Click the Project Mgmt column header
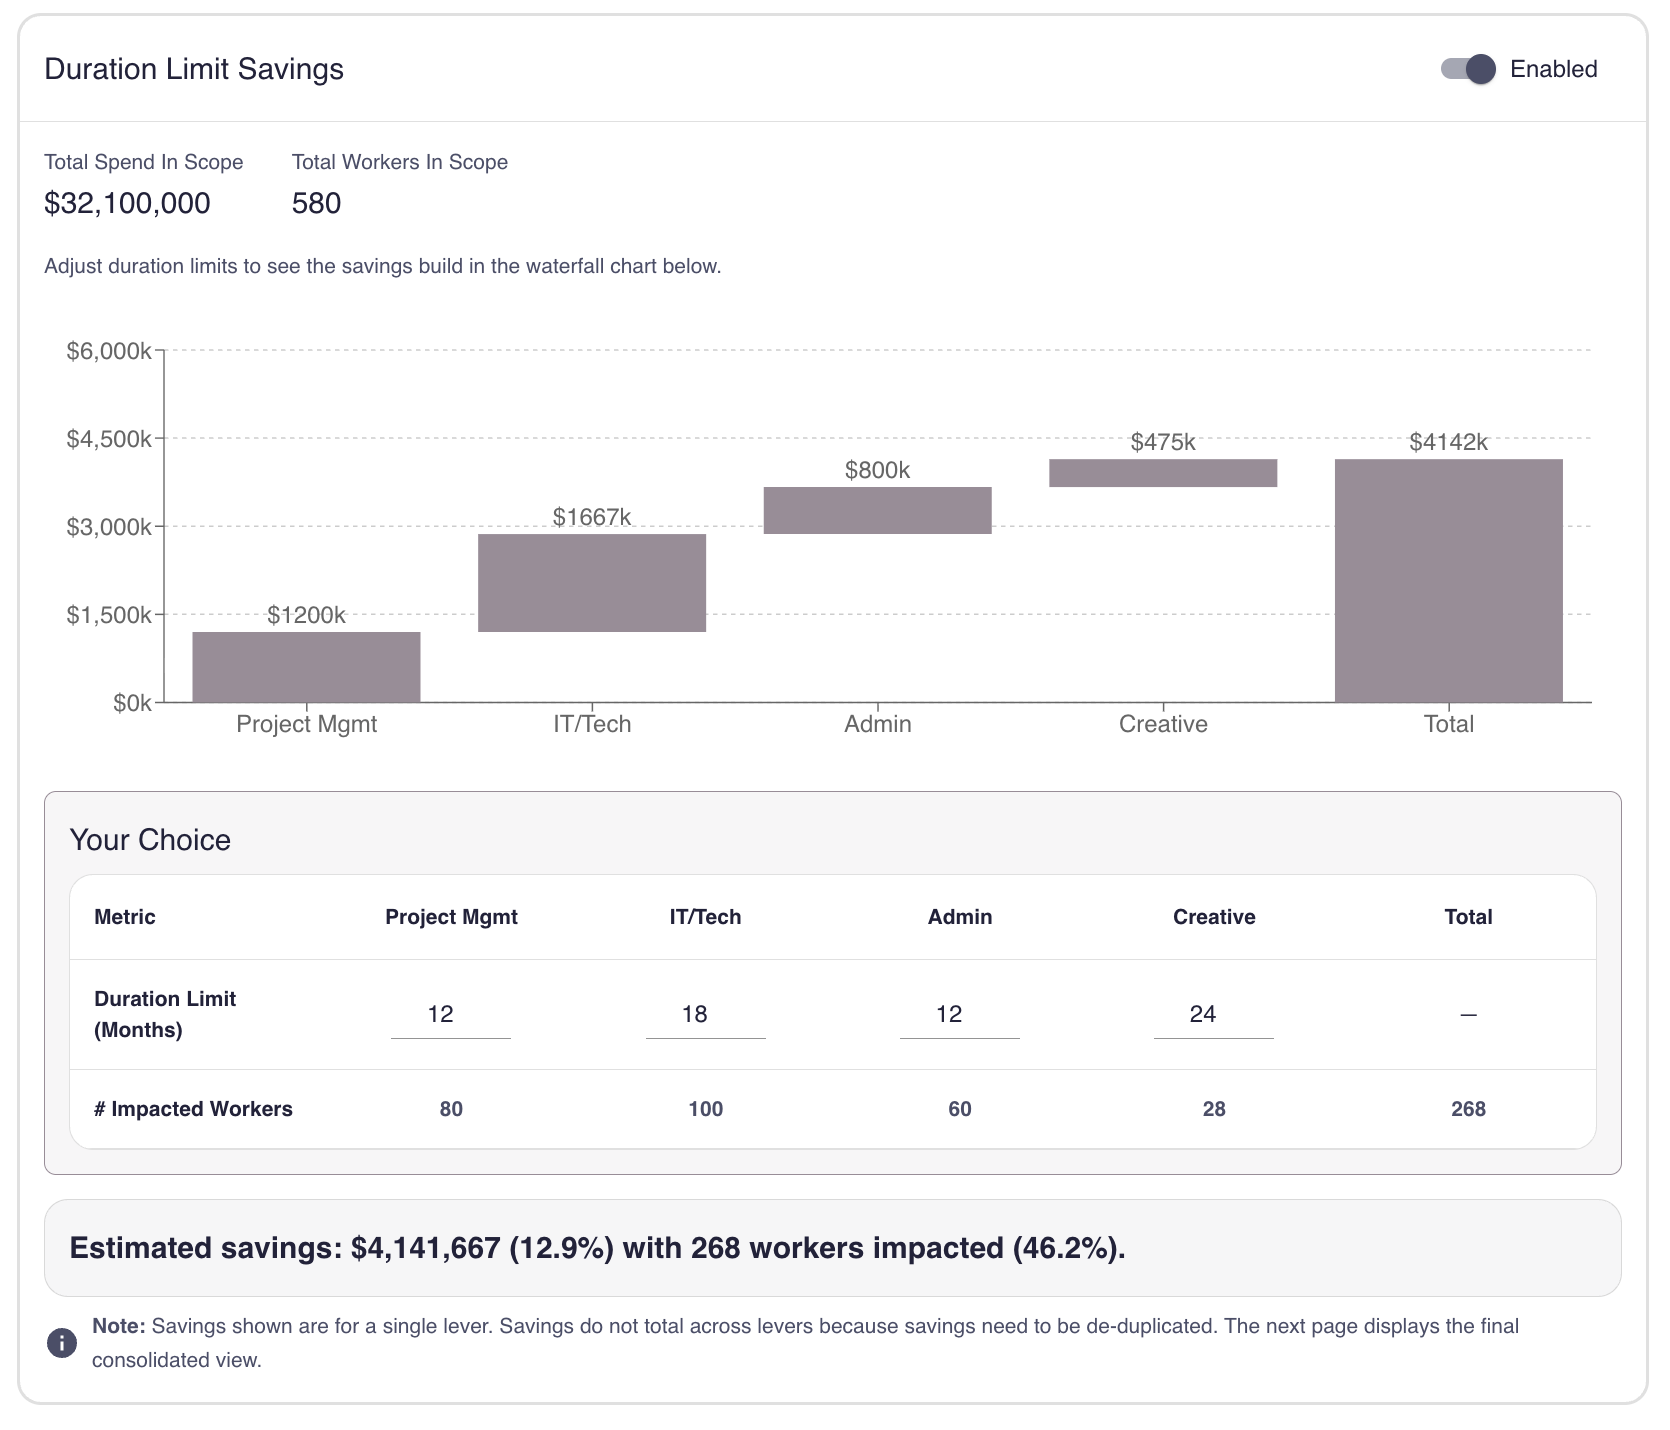The width and height of the screenshot is (1670, 1430). (451, 917)
